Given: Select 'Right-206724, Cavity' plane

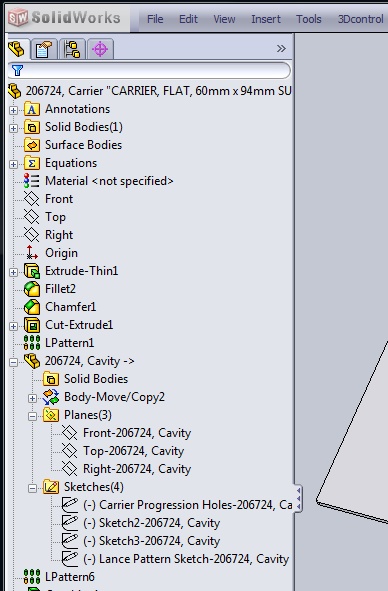Looking at the screenshot, I should coord(137,469).
